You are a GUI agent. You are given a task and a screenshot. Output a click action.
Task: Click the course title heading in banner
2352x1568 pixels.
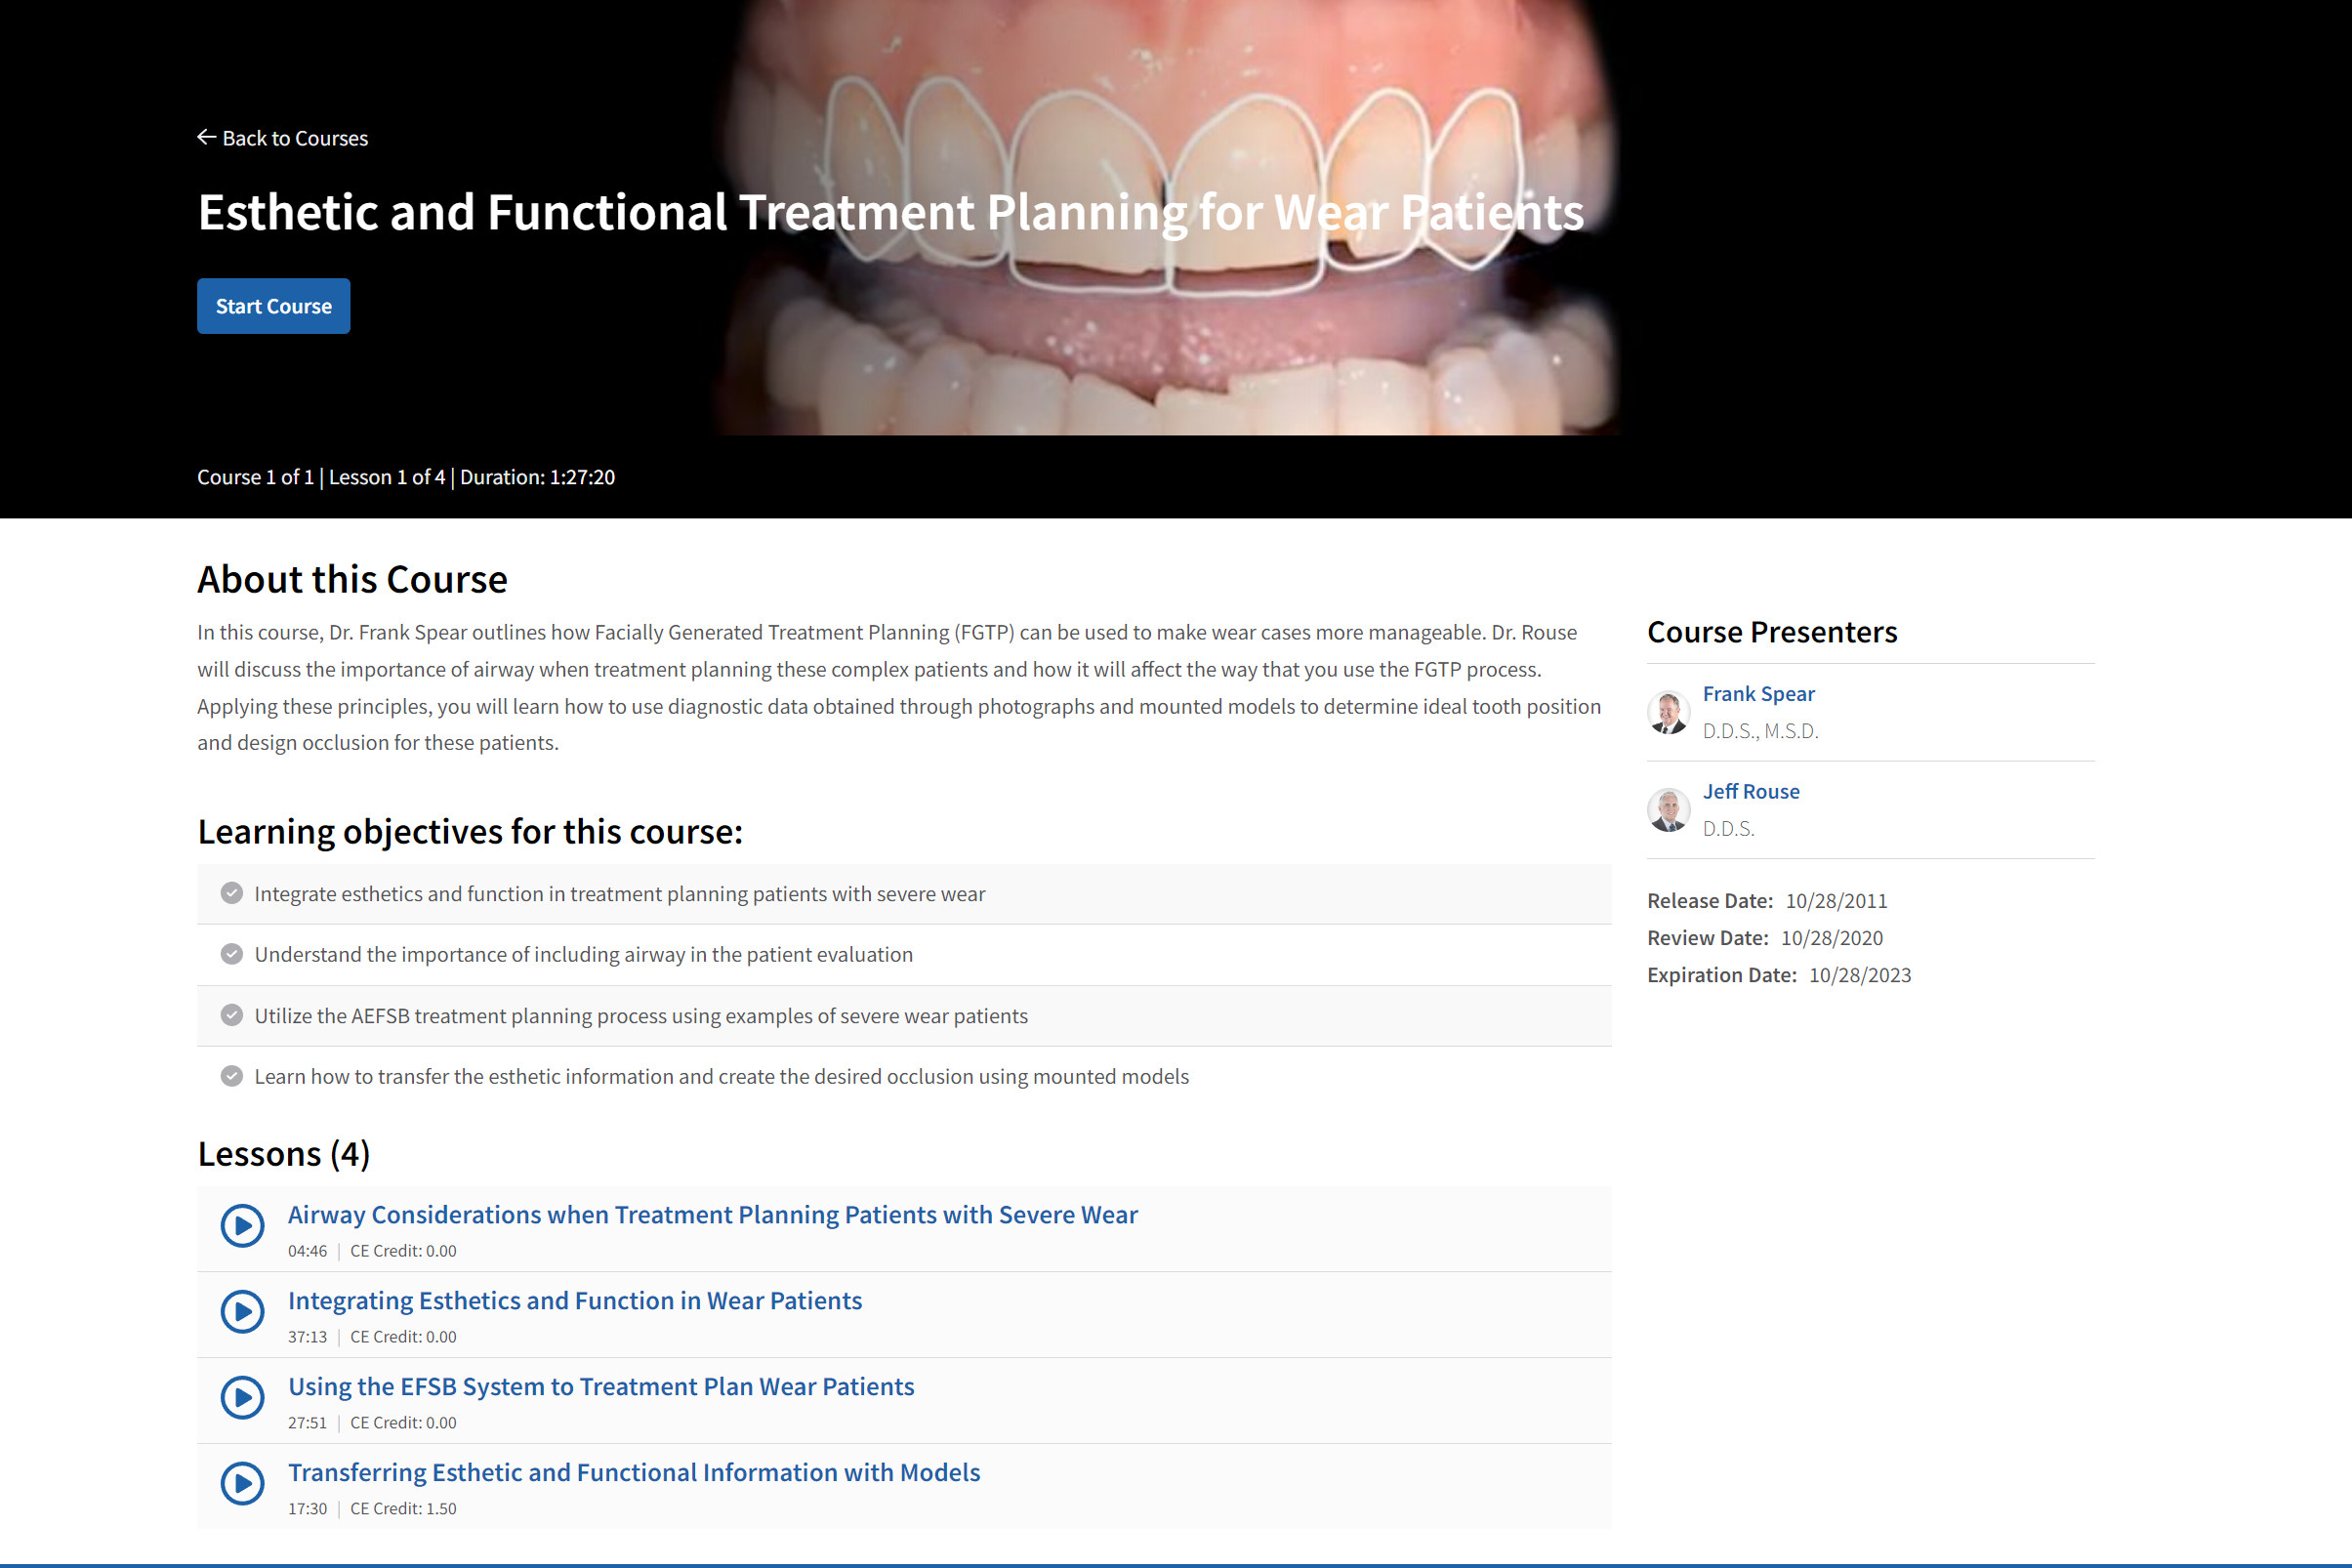pos(890,213)
